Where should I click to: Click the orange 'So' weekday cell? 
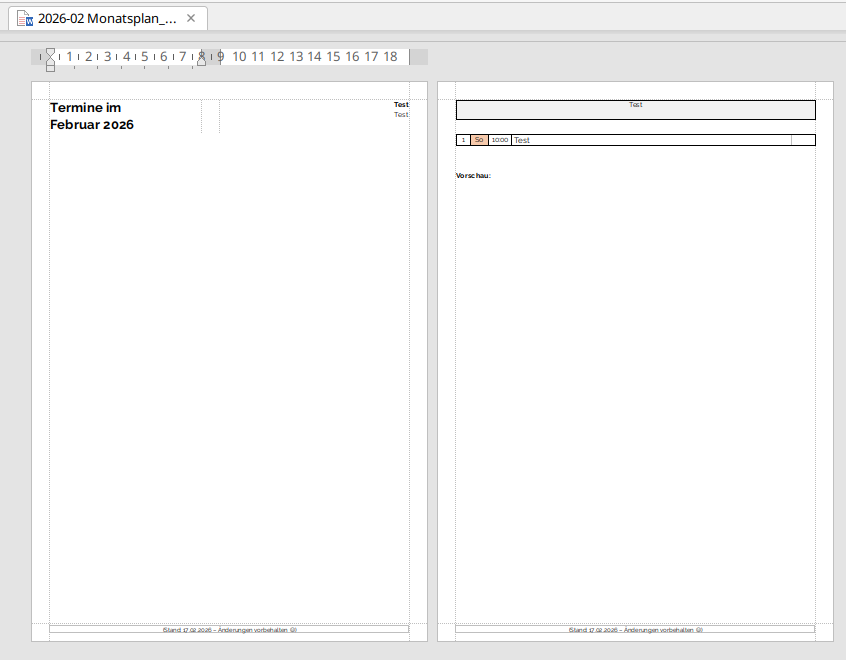point(479,140)
